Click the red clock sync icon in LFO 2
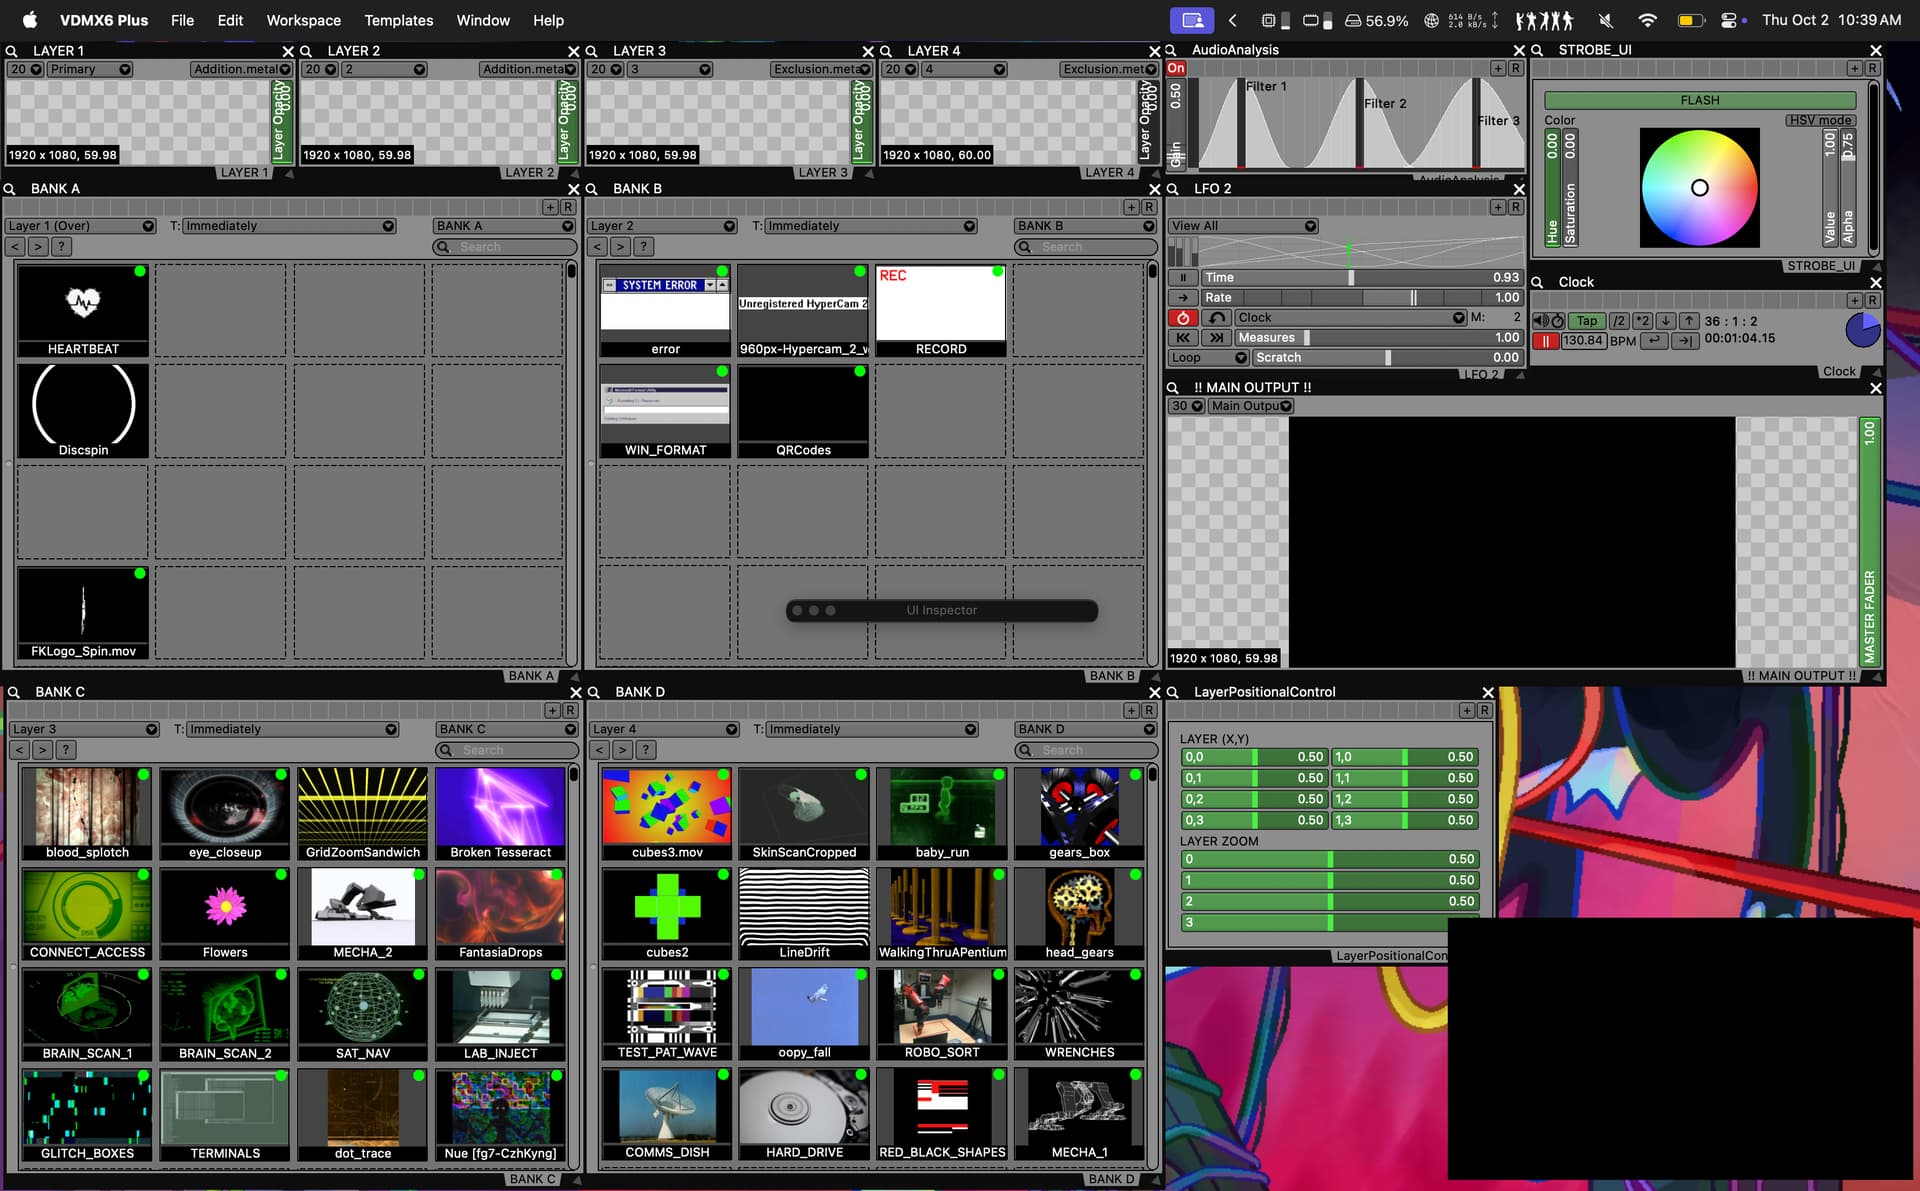The height and width of the screenshot is (1191, 1920). click(1183, 318)
